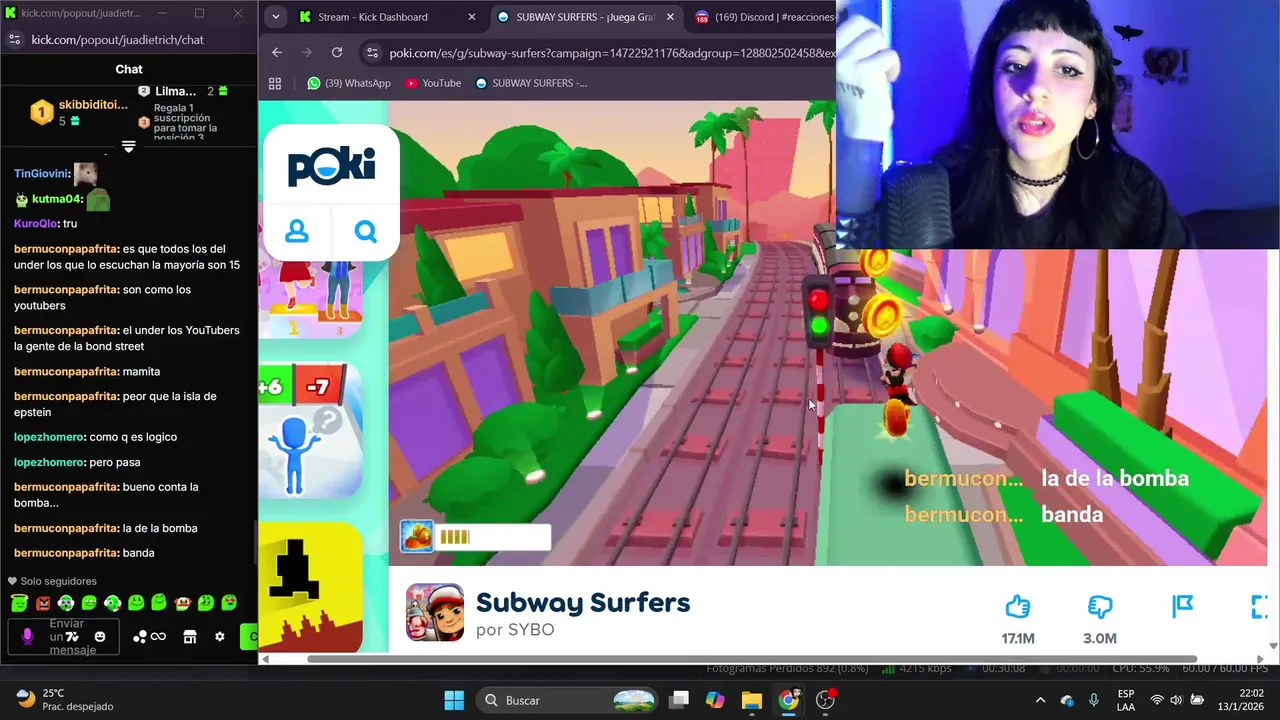Open File Explorer from taskbar

[751, 700]
